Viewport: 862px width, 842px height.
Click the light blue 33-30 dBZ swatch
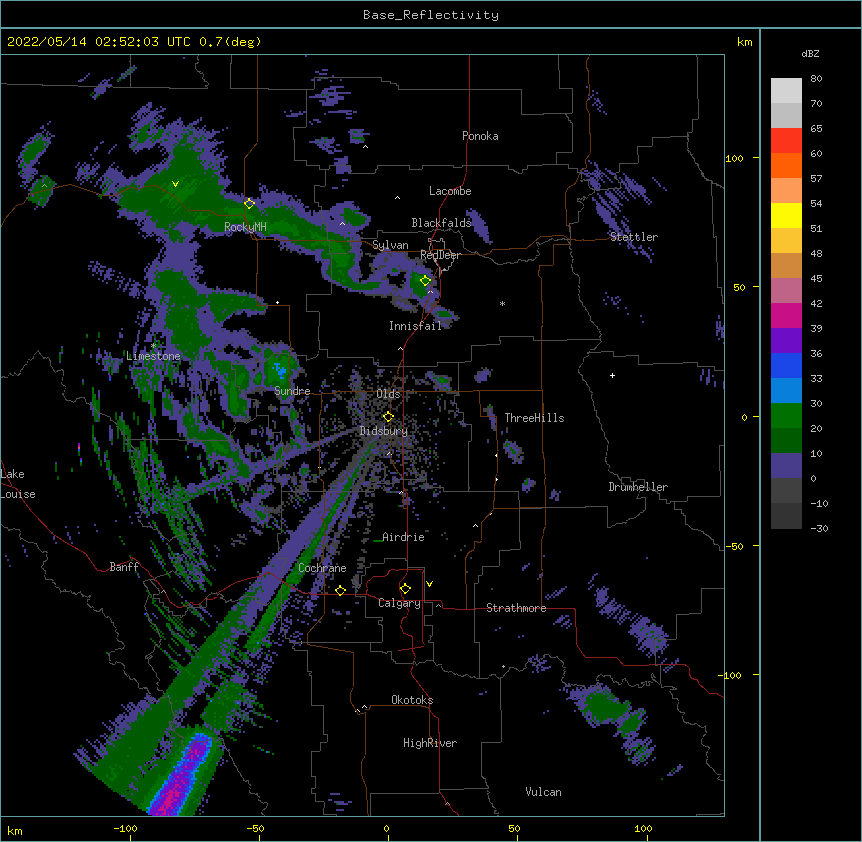(x=786, y=391)
